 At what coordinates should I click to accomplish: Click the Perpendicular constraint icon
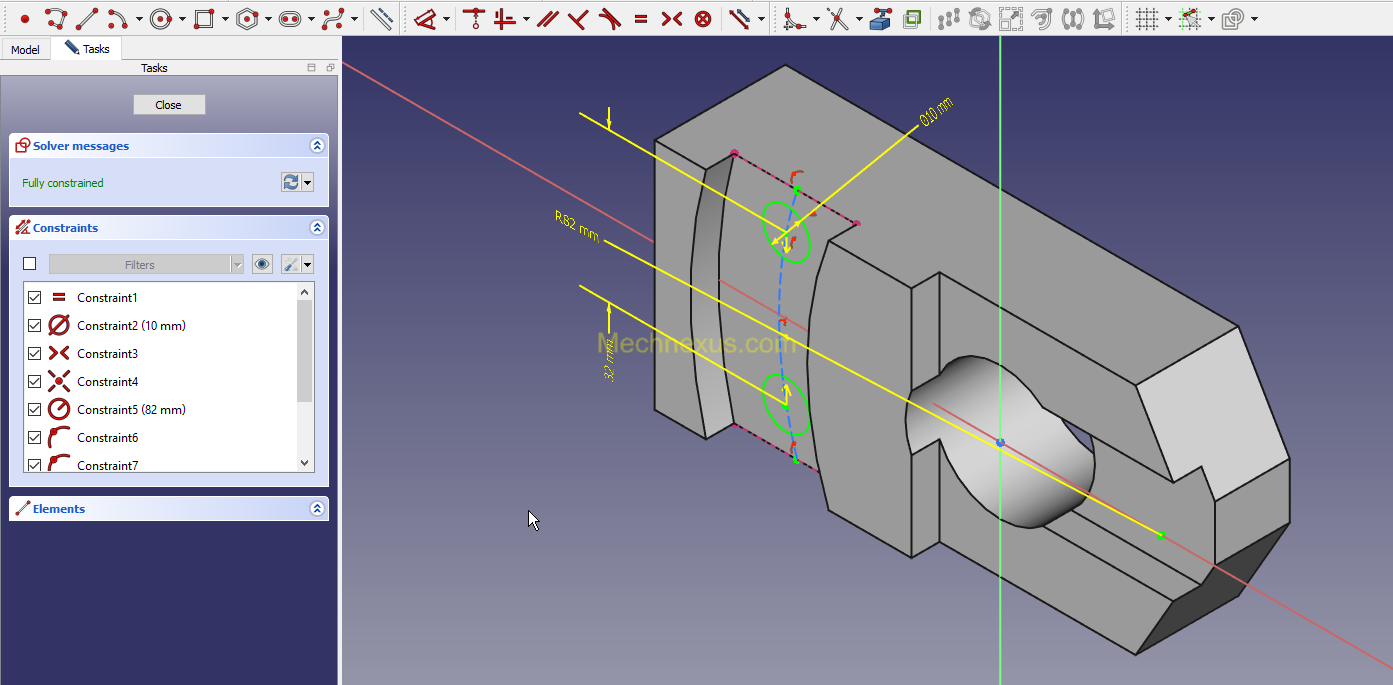578,18
